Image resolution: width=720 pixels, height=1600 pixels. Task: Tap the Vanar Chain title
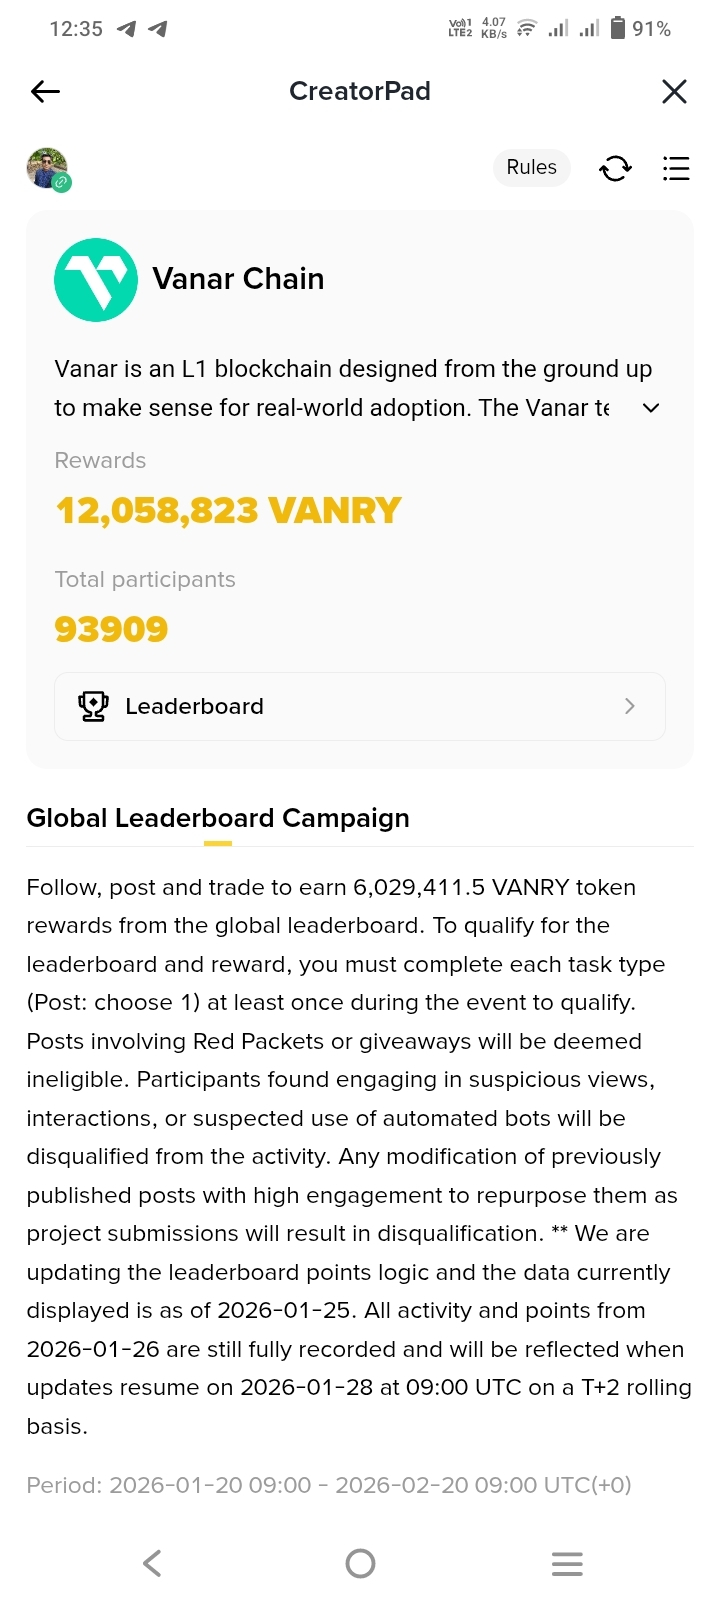pos(238,279)
